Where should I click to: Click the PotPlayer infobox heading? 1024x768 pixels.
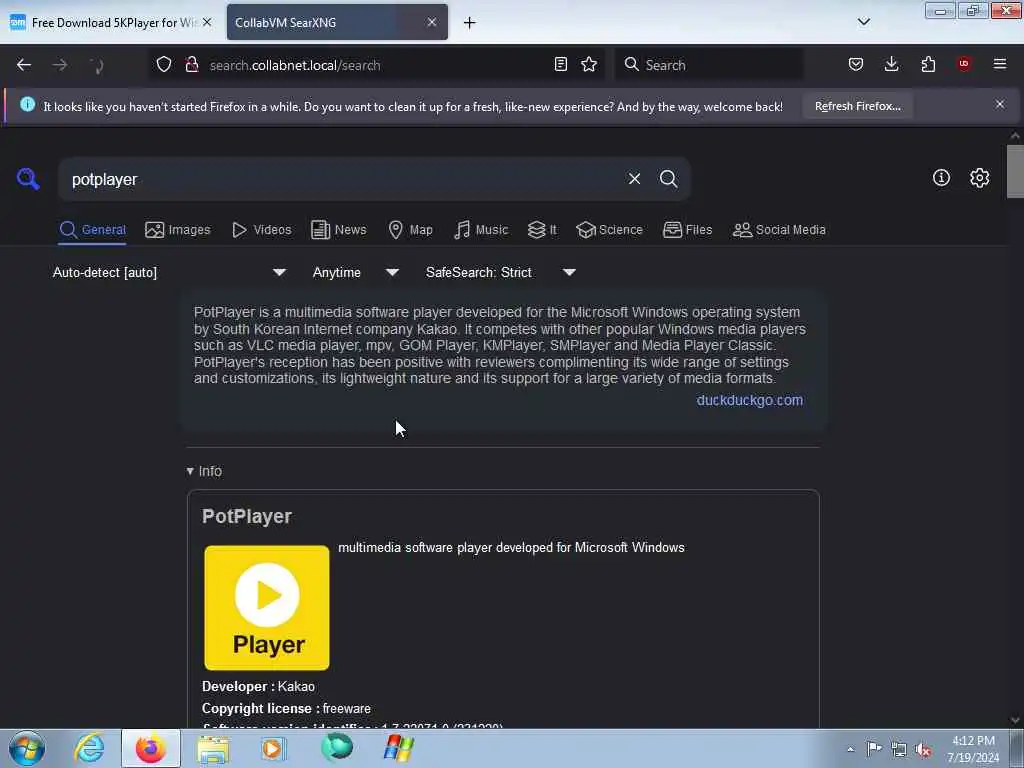[x=247, y=516]
